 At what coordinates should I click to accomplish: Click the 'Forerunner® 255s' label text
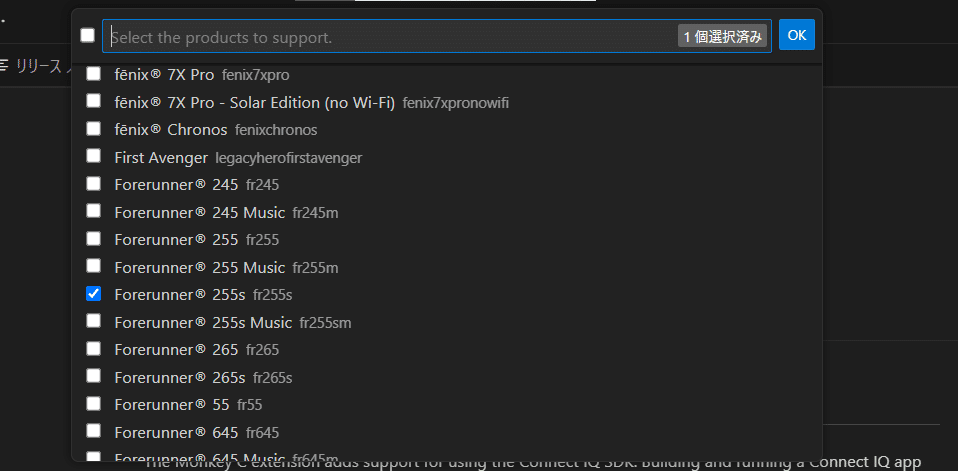180,295
